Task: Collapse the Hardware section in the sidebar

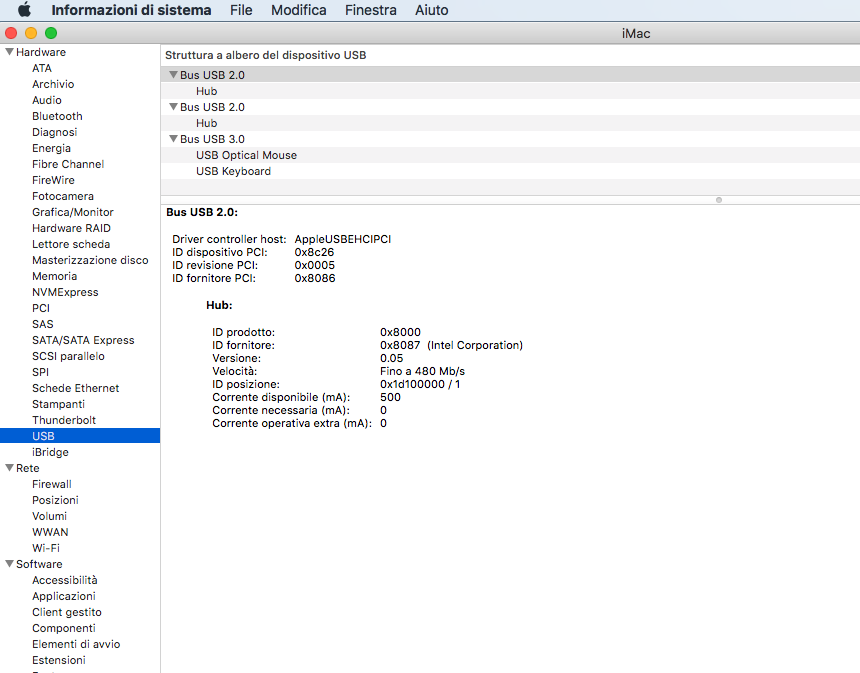Action: [x=9, y=52]
